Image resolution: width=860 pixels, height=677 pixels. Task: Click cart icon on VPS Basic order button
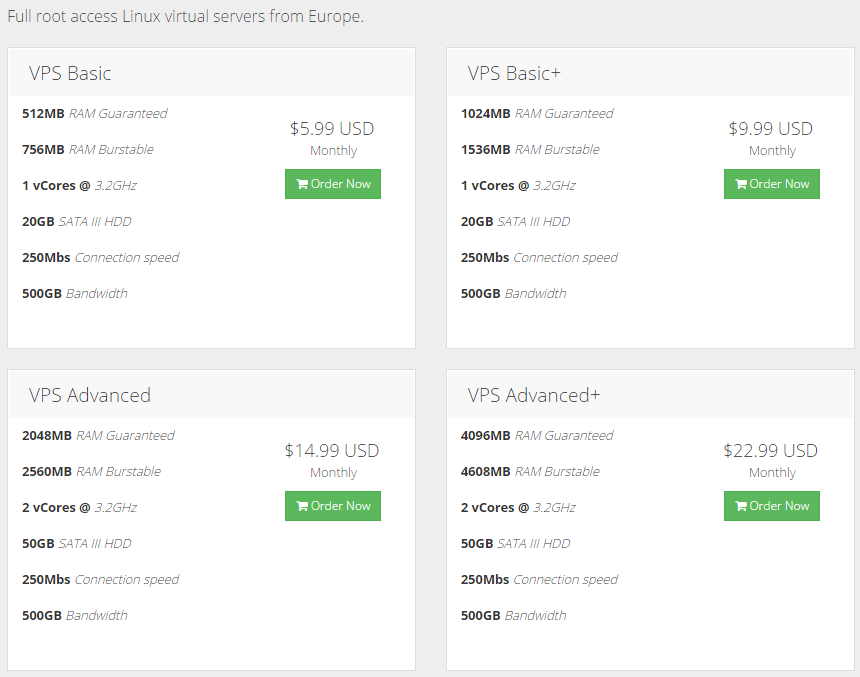coord(302,184)
